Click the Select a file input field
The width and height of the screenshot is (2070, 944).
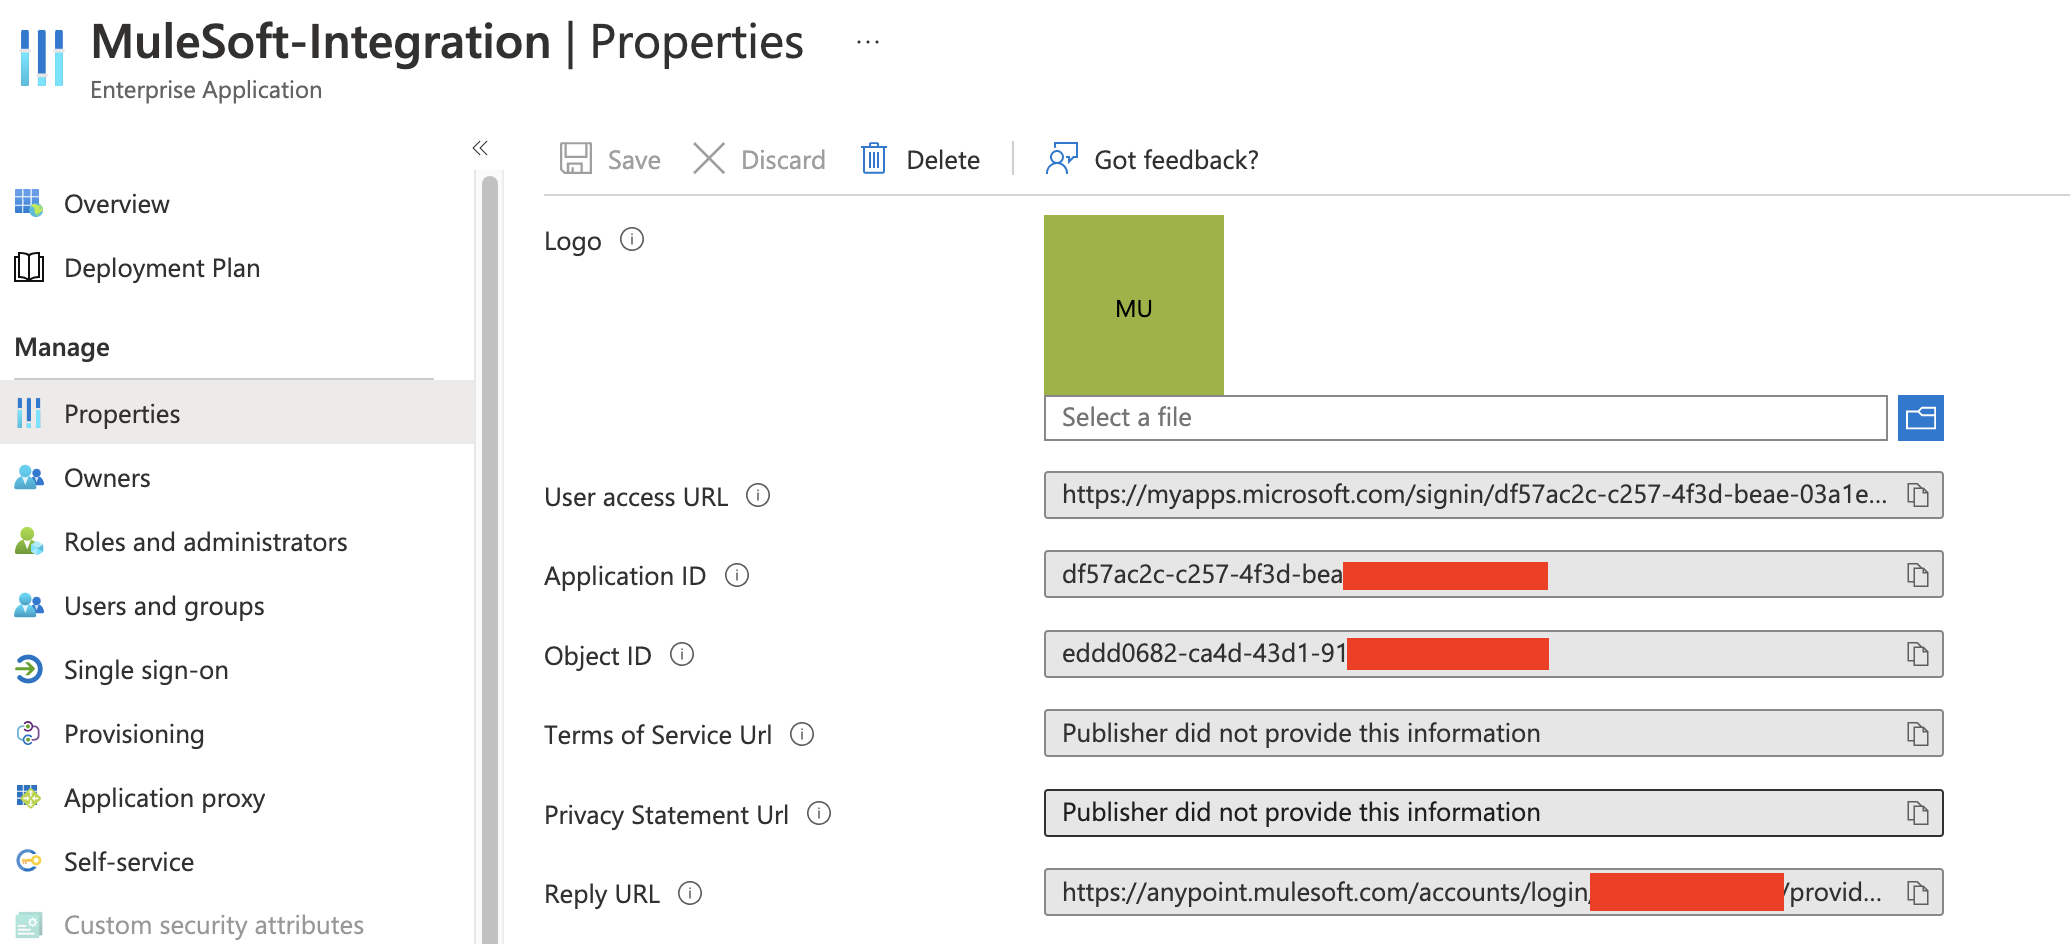1465,418
